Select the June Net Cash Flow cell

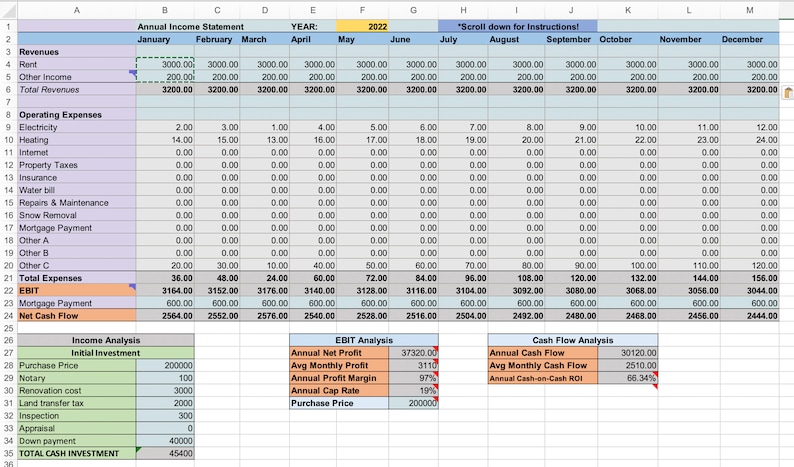click(414, 316)
